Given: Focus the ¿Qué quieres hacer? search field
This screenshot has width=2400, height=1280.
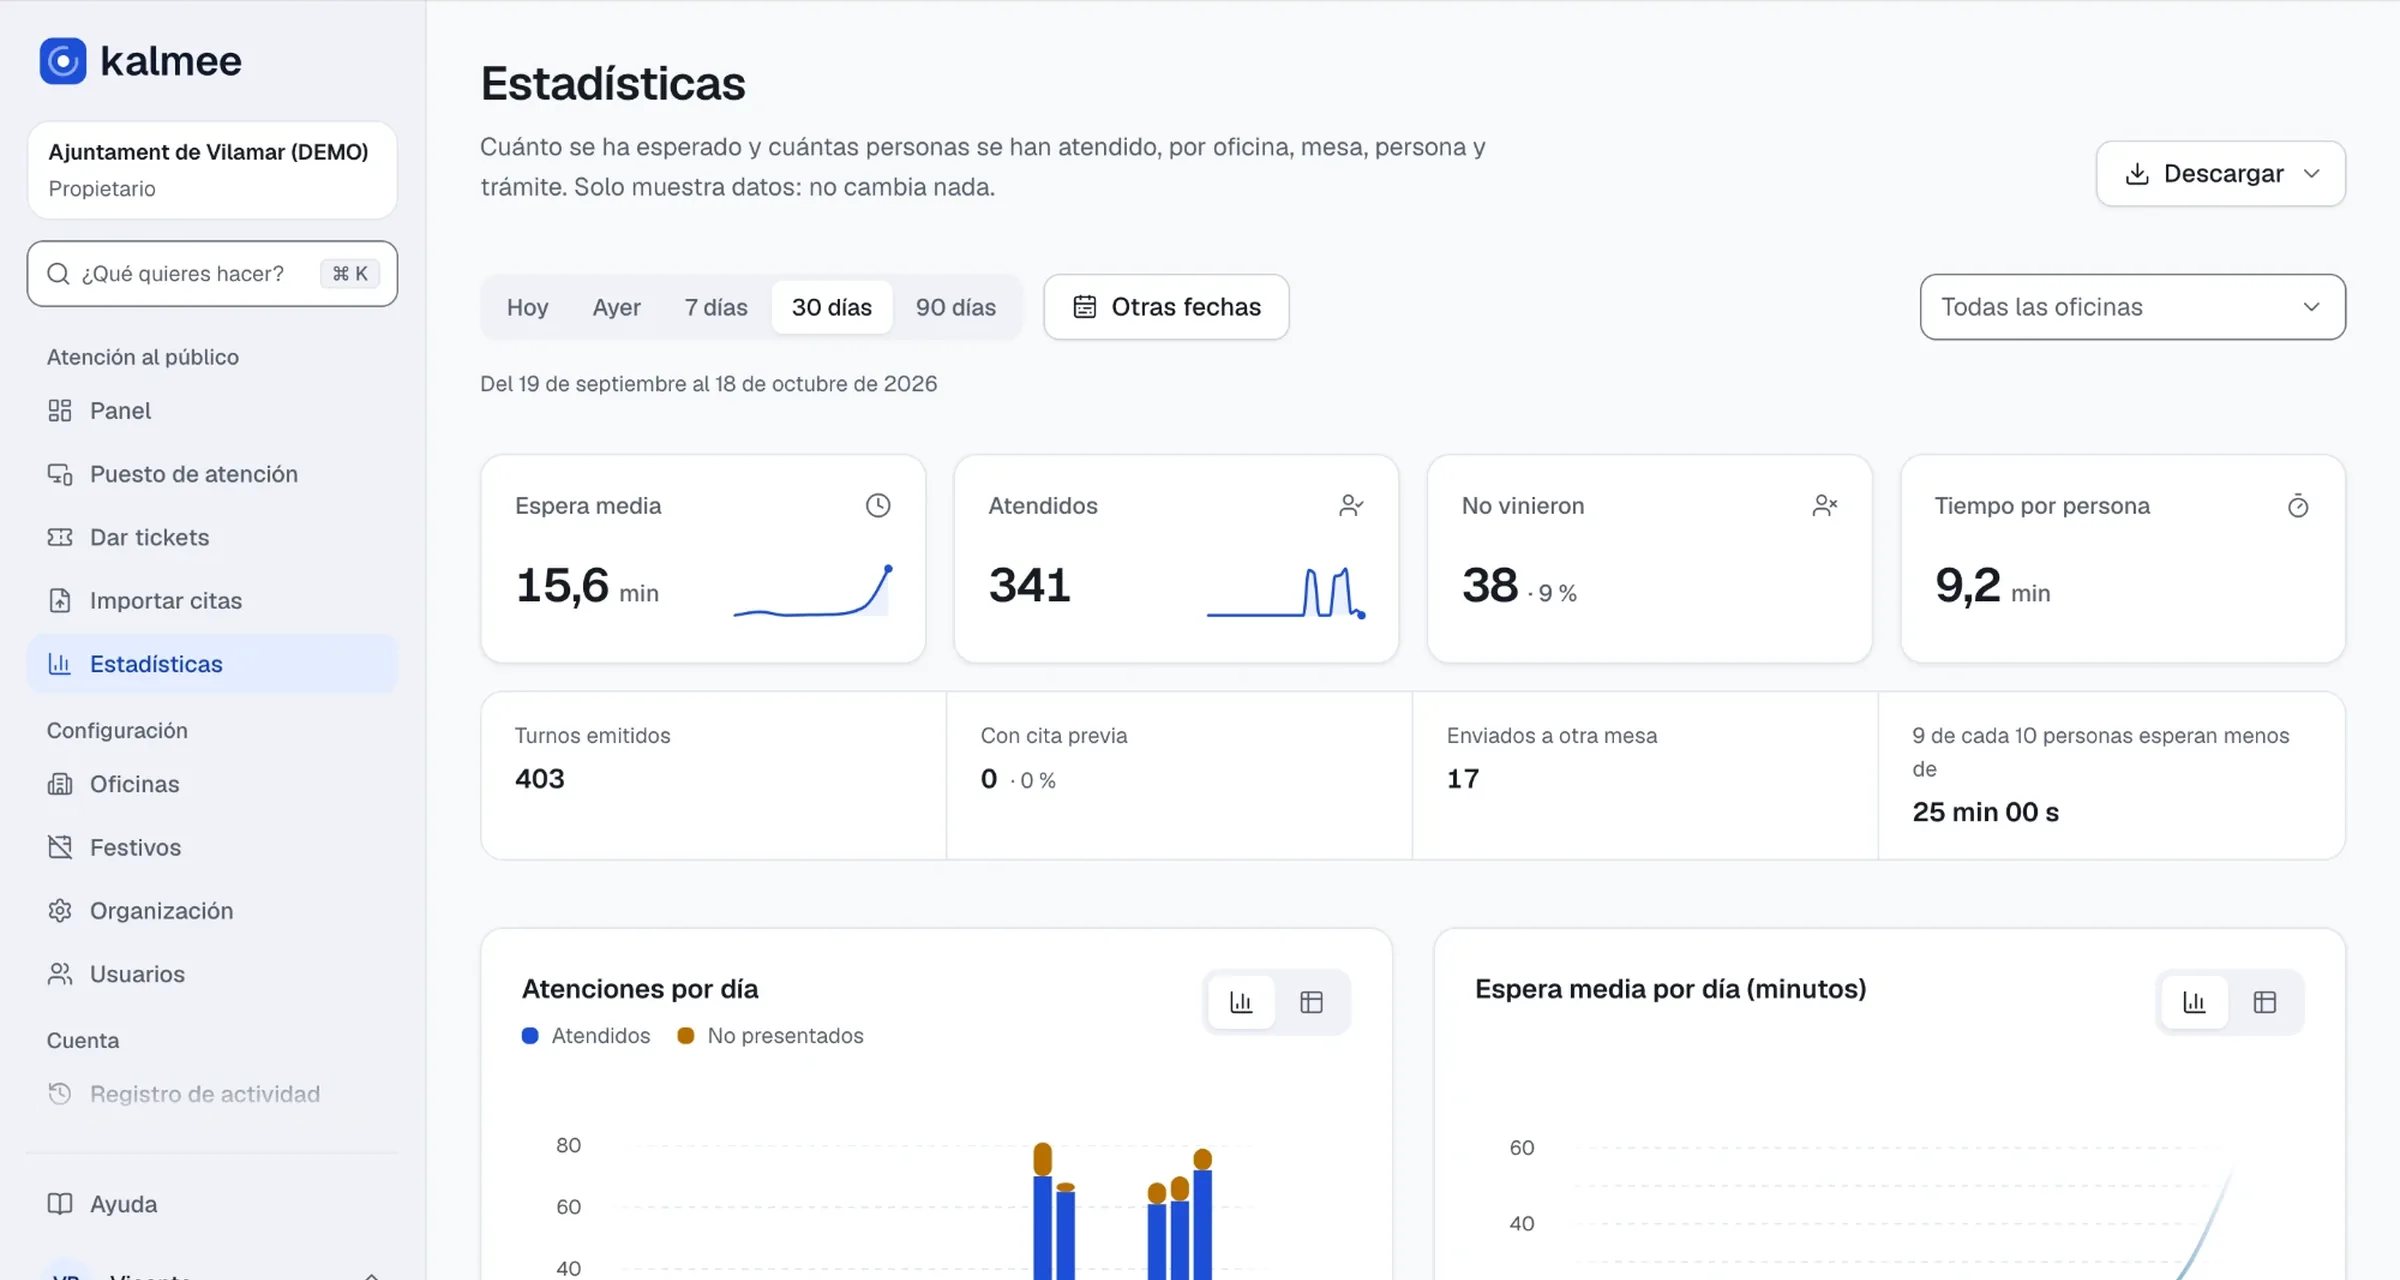Looking at the screenshot, I should pyautogui.click(x=212, y=274).
